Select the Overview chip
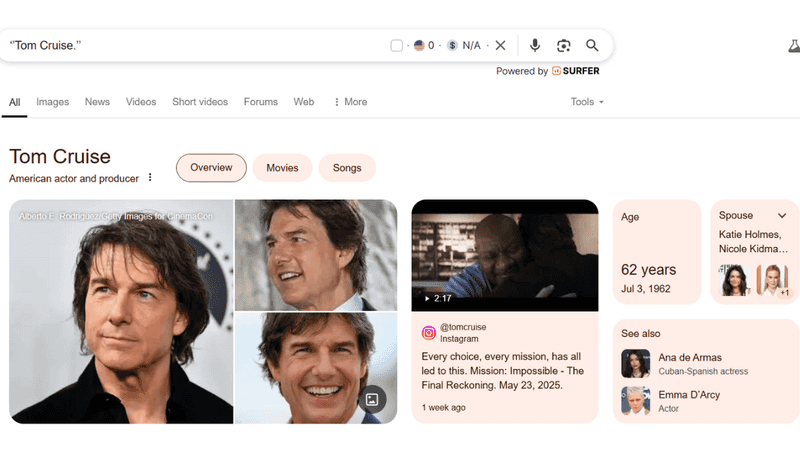 211,168
